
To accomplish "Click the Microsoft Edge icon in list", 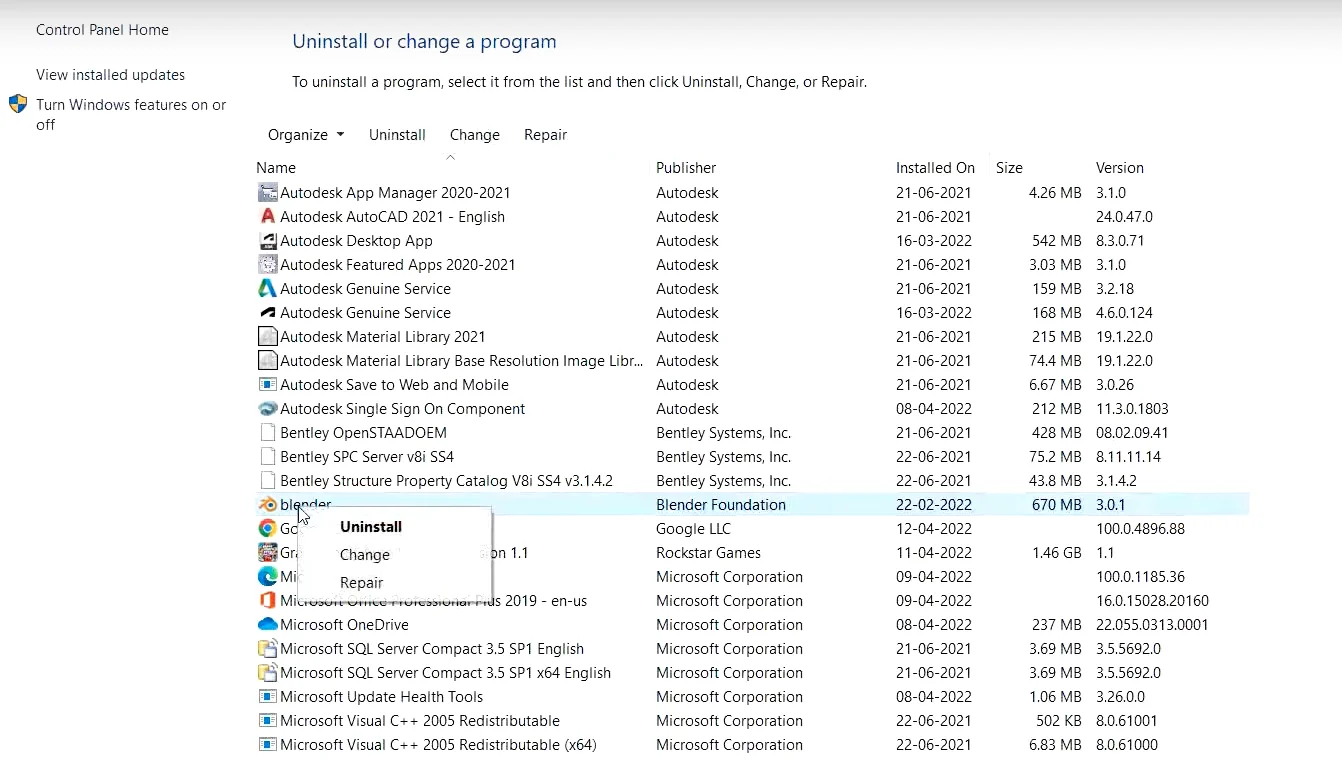I will [267, 577].
